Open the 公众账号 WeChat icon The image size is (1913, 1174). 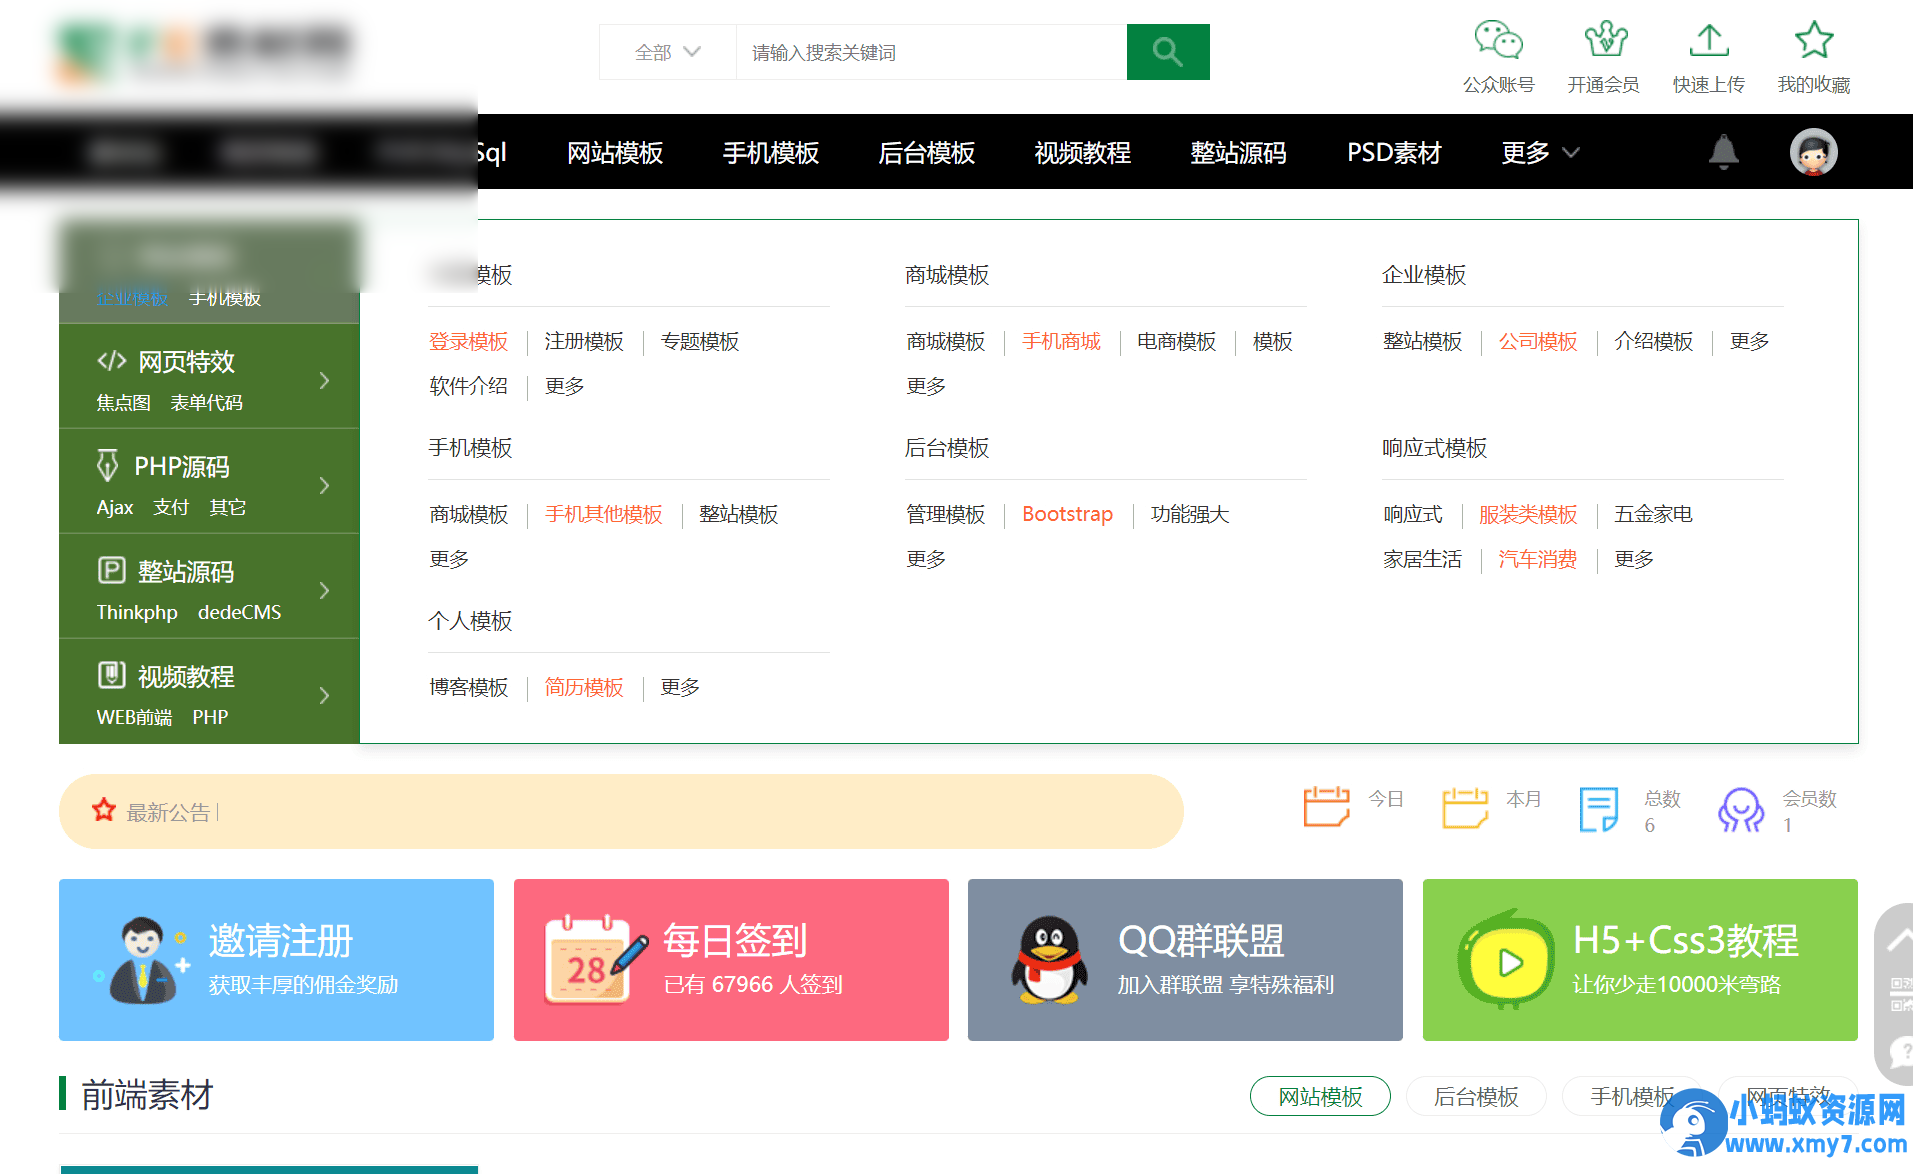coord(1497,42)
